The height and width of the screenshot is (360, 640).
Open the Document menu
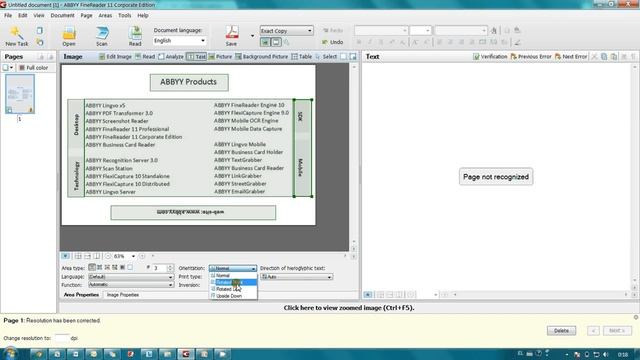(x=62, y=16)
